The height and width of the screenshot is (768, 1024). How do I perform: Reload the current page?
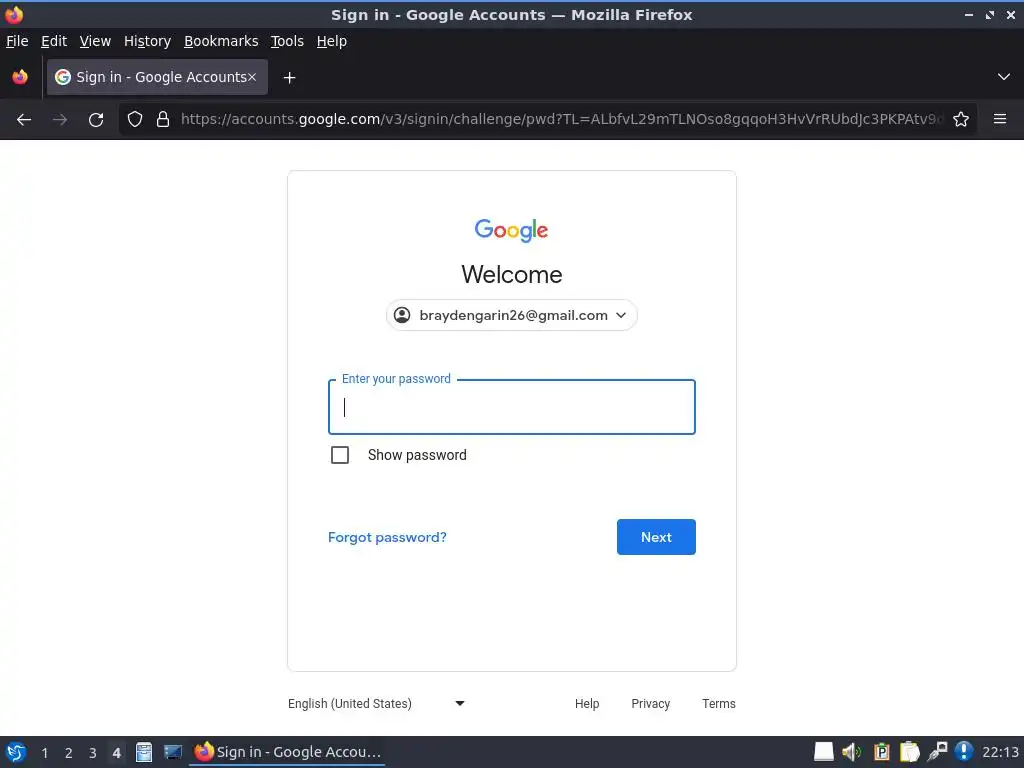click(x=96, y=120)
